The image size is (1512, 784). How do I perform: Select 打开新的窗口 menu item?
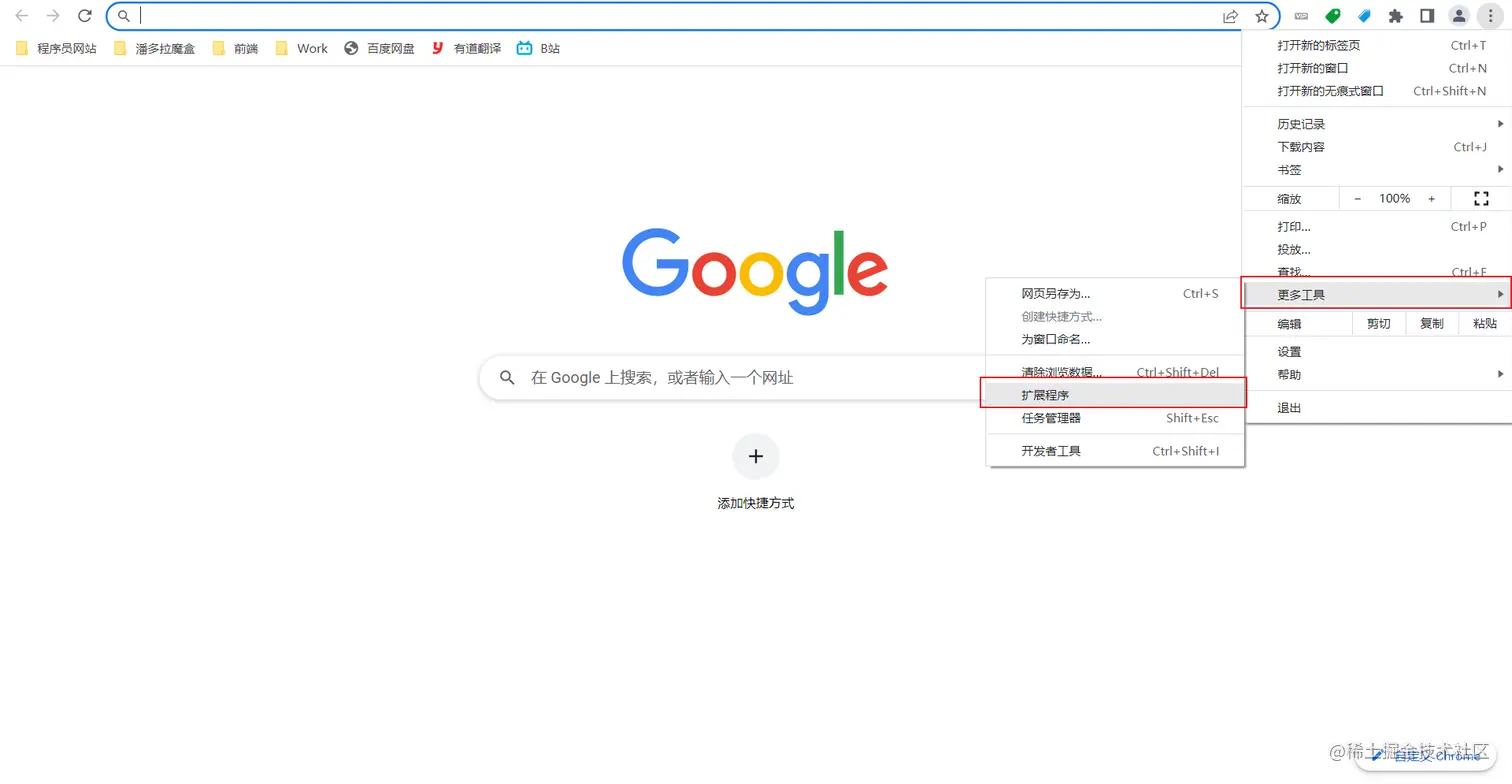click(x=1376, y=68)
